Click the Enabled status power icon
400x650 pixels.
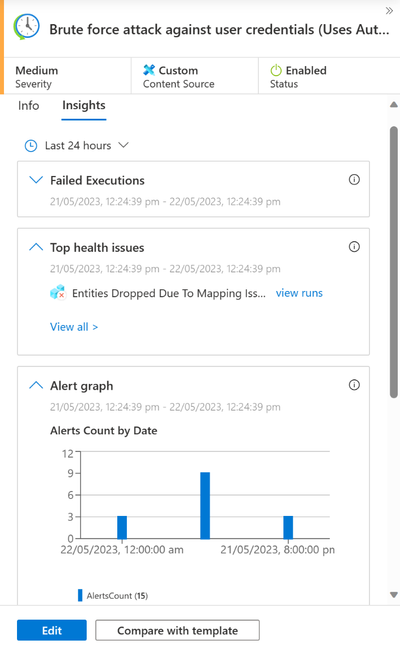(276, 70)
